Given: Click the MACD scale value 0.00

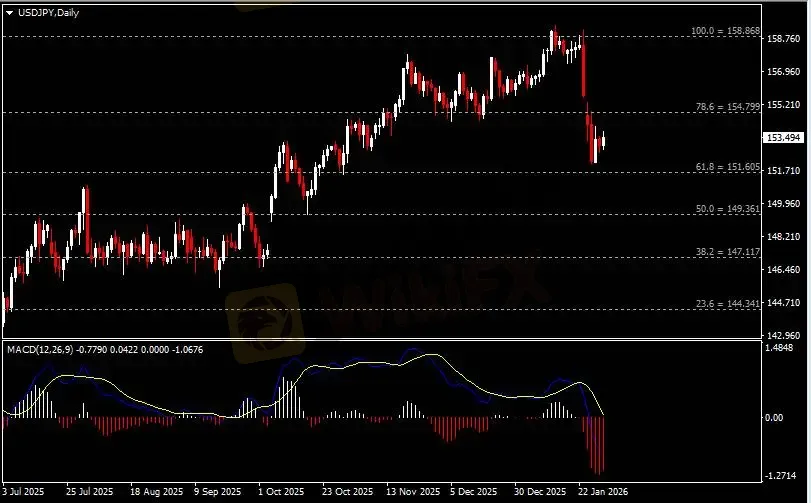Looking at the screenshot, I should (774, 418).
